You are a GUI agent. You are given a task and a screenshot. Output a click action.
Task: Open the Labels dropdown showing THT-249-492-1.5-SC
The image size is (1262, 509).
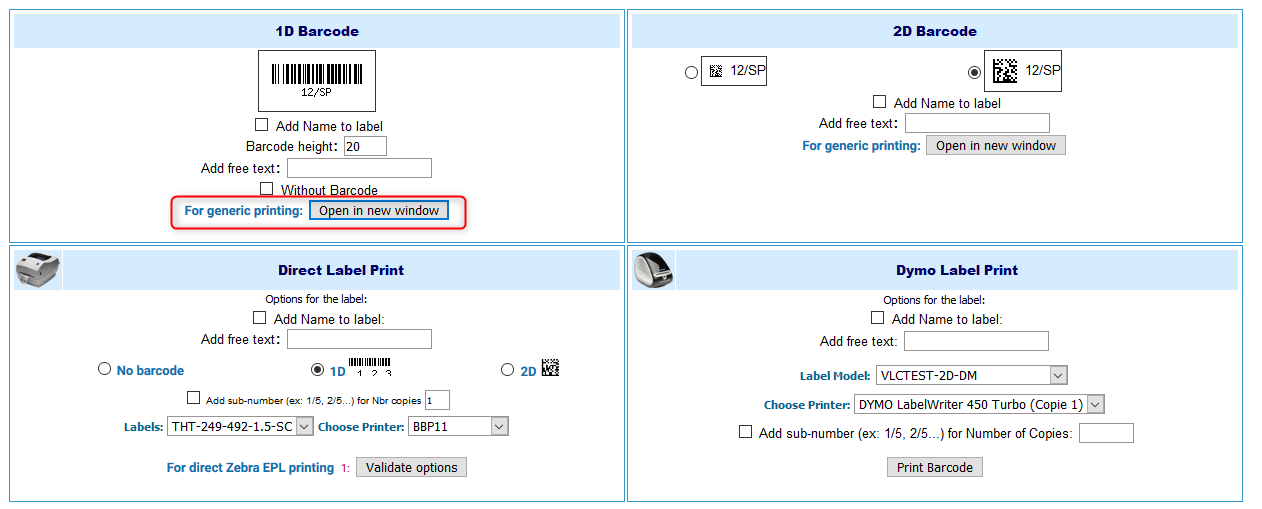coord(240,426)
